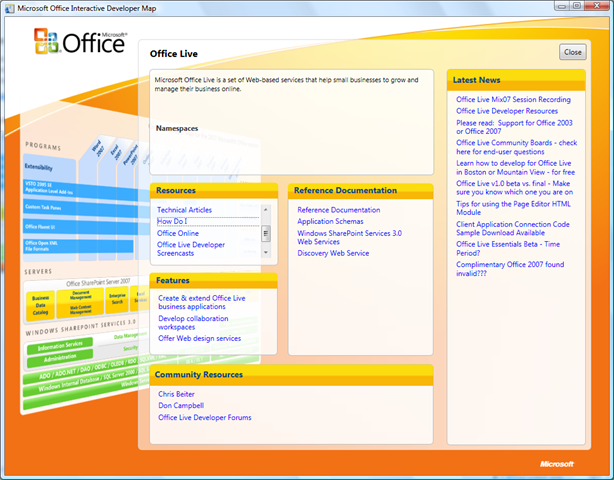Click the window title bar app icon
Viewport: 614px width, 480px height.
pos(9,8)
